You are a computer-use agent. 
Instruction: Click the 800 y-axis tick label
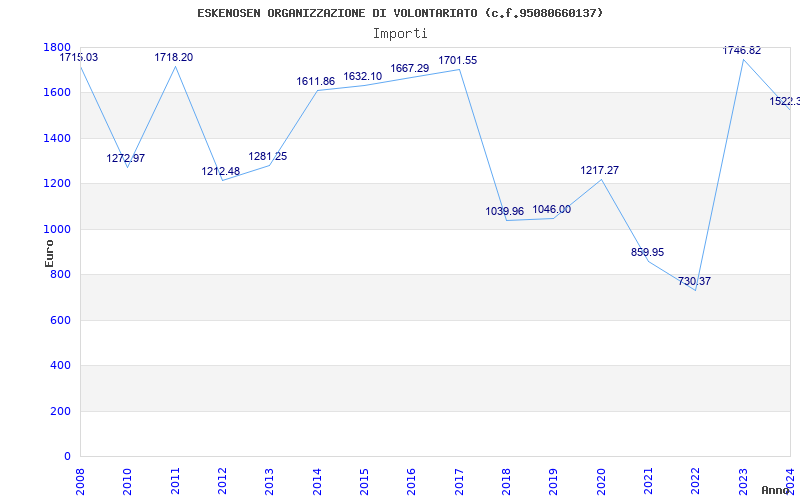[61, 274]
